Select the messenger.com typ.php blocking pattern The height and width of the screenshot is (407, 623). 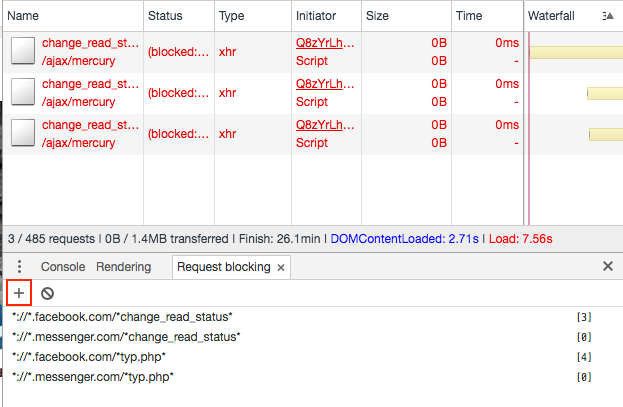pos(93,377)
